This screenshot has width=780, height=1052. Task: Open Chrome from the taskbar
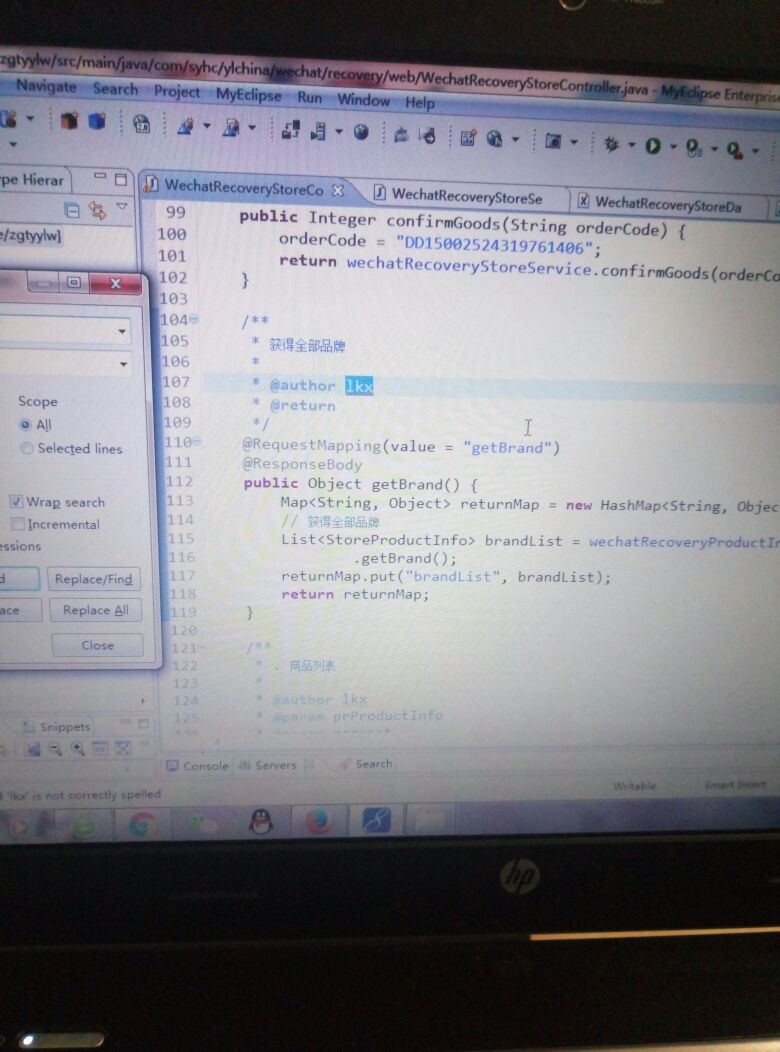(143, 825)
